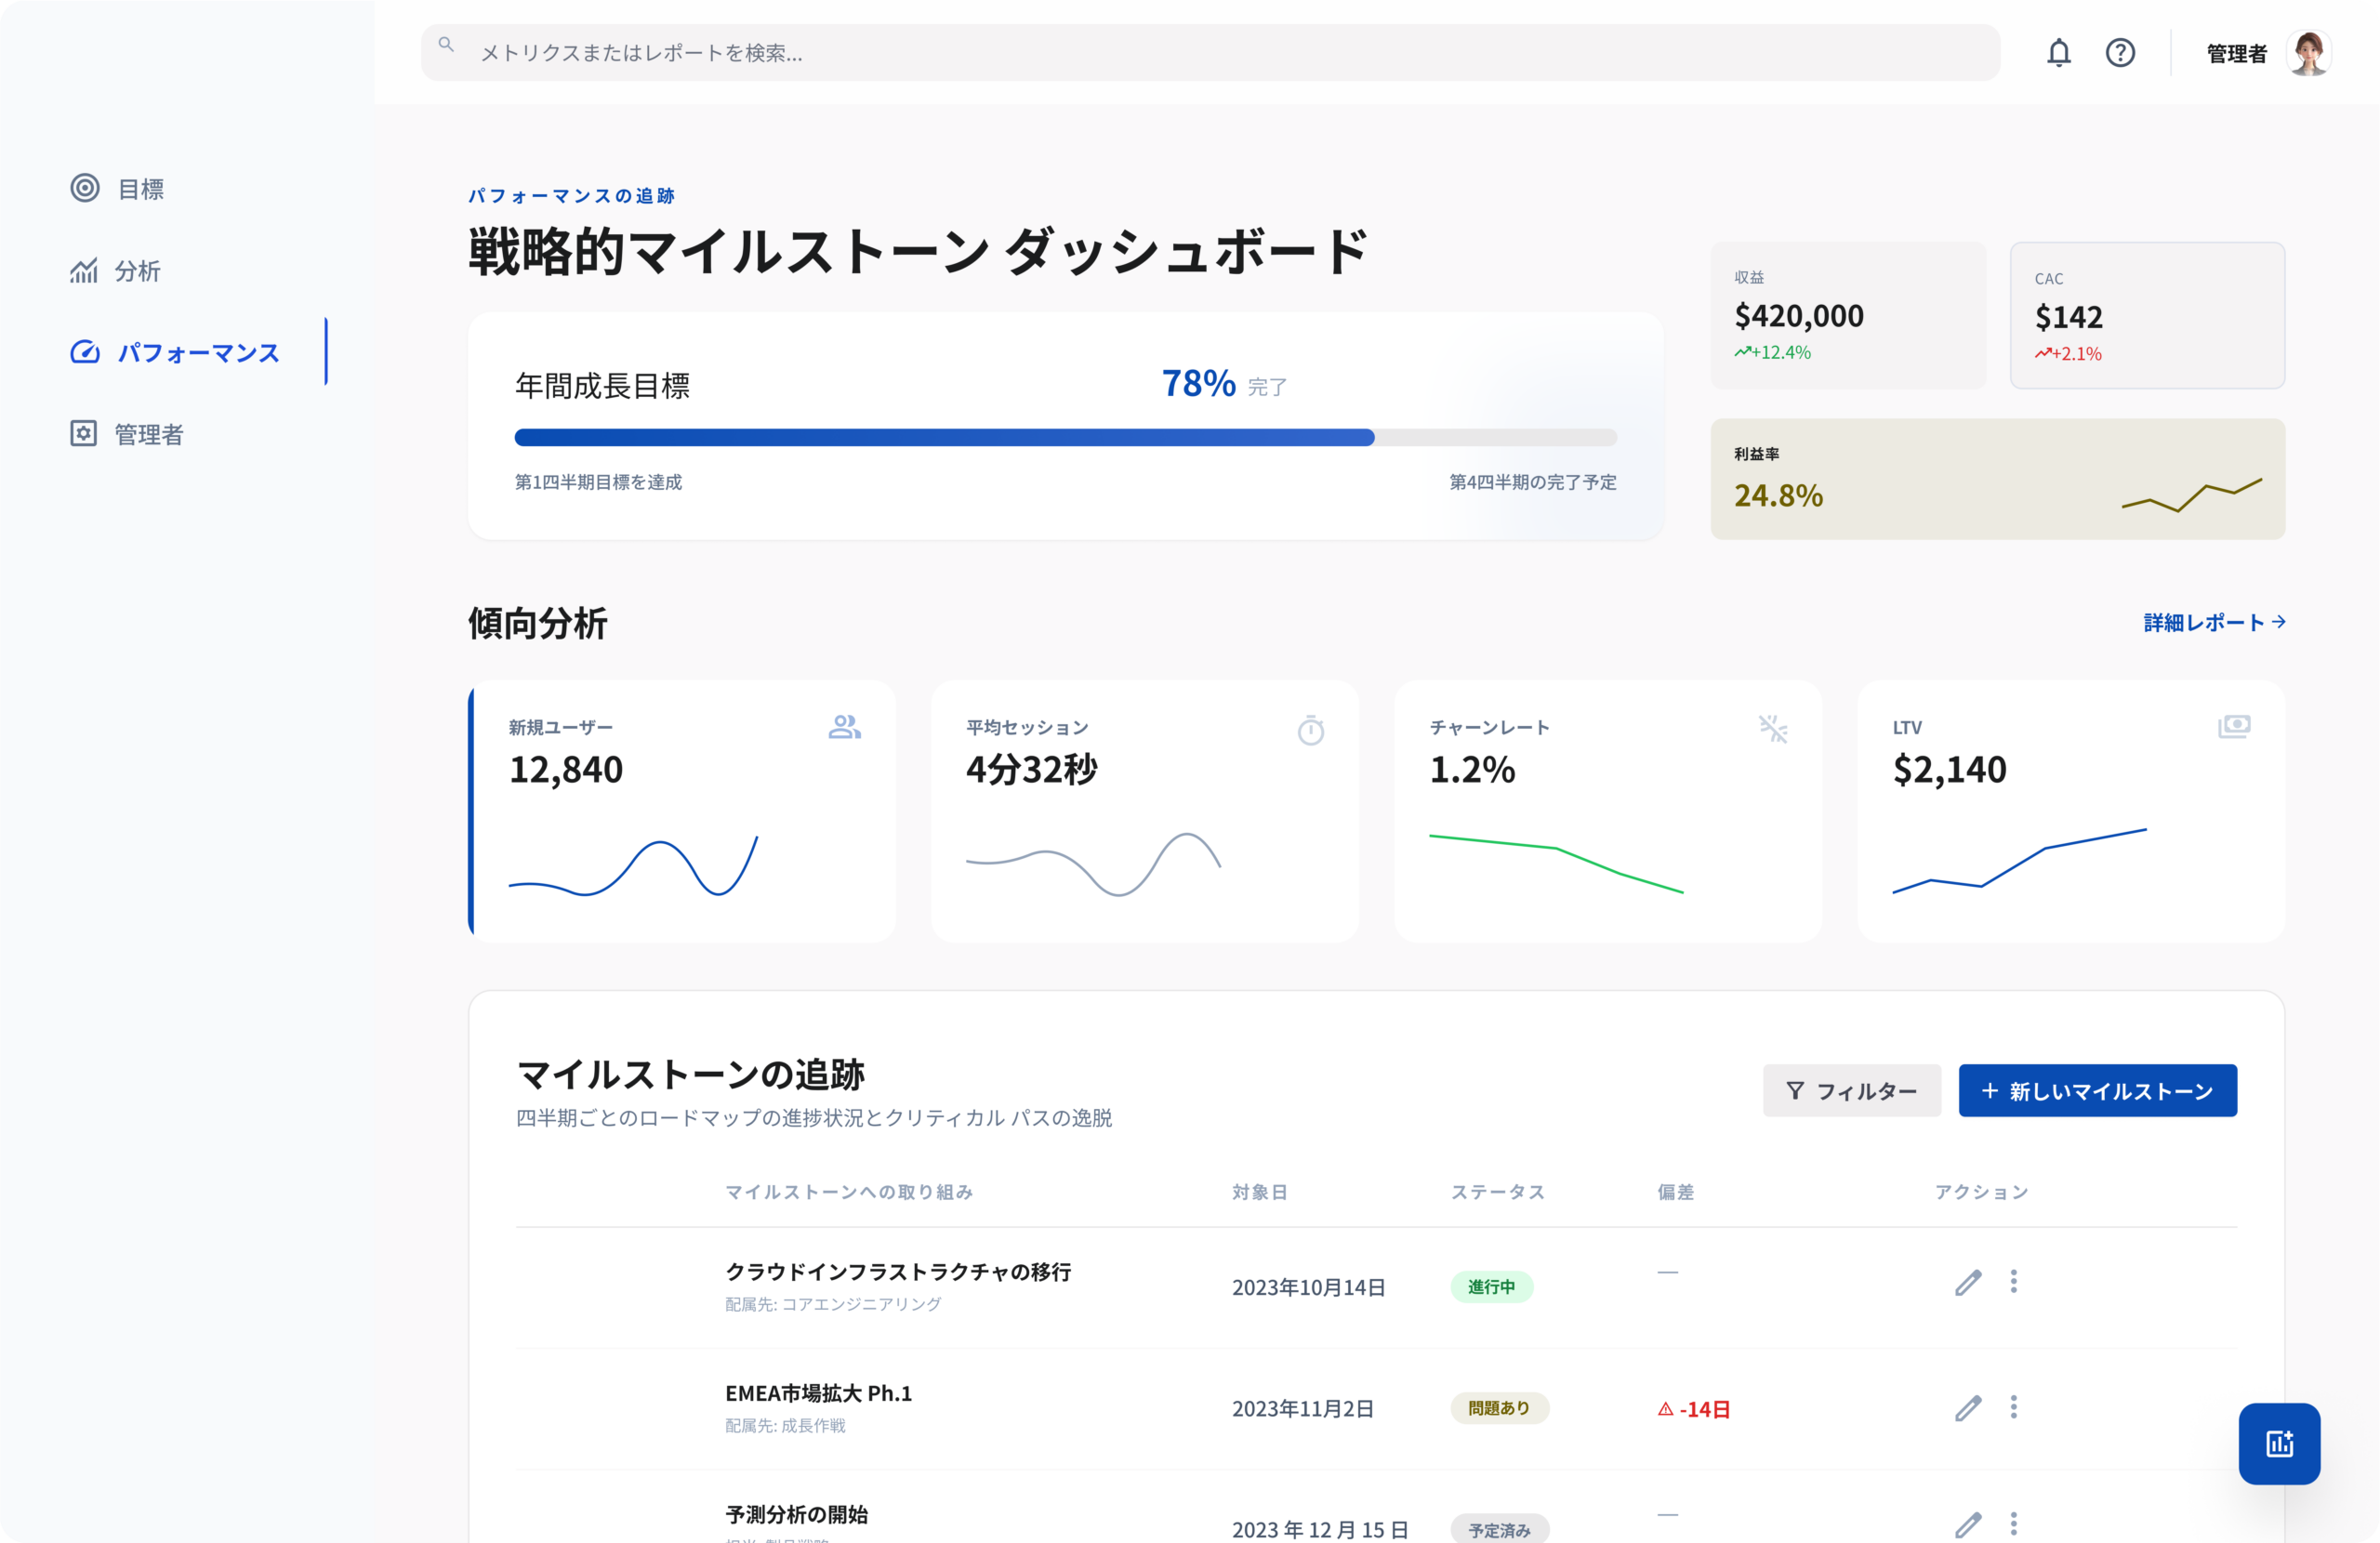2380x1543 pixels.
Task: Click the 進行中 status badge
Action: pos(1491,1287)
